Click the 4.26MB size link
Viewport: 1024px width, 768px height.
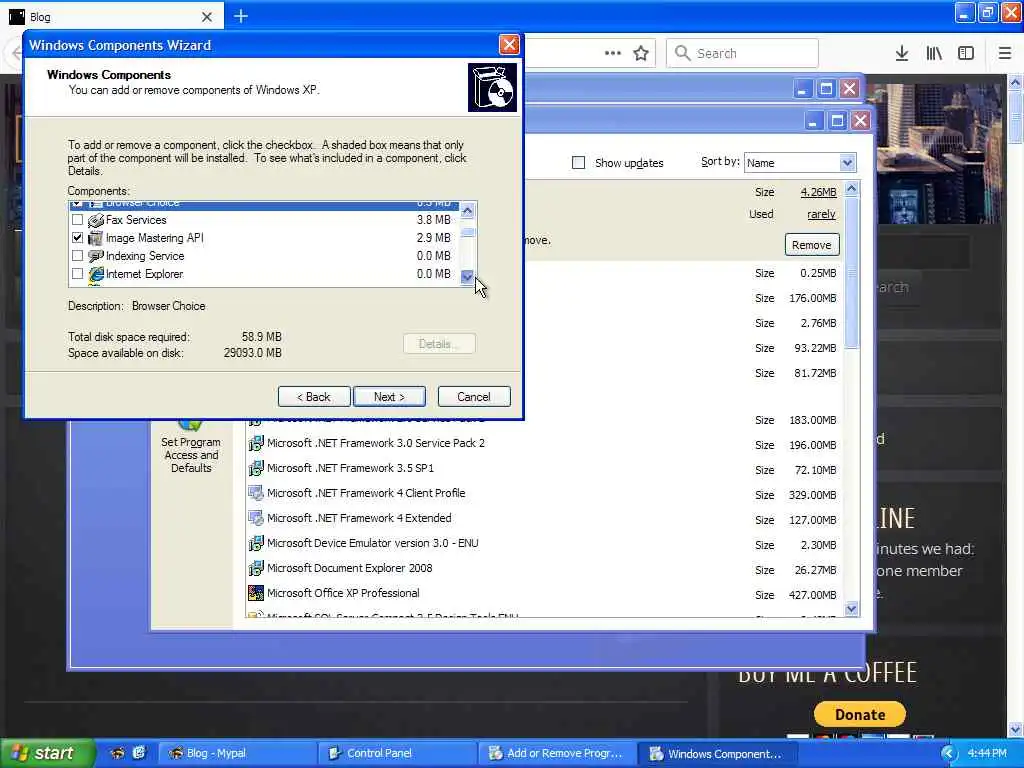818,192
